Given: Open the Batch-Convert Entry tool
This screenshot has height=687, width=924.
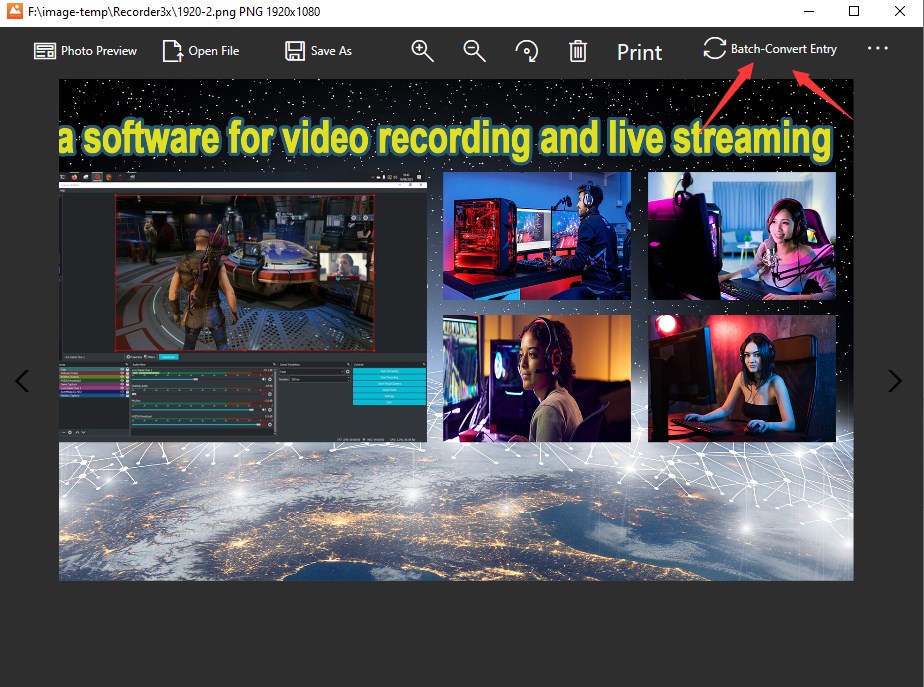Looking at the screenshot, I should tap(770, 49).
